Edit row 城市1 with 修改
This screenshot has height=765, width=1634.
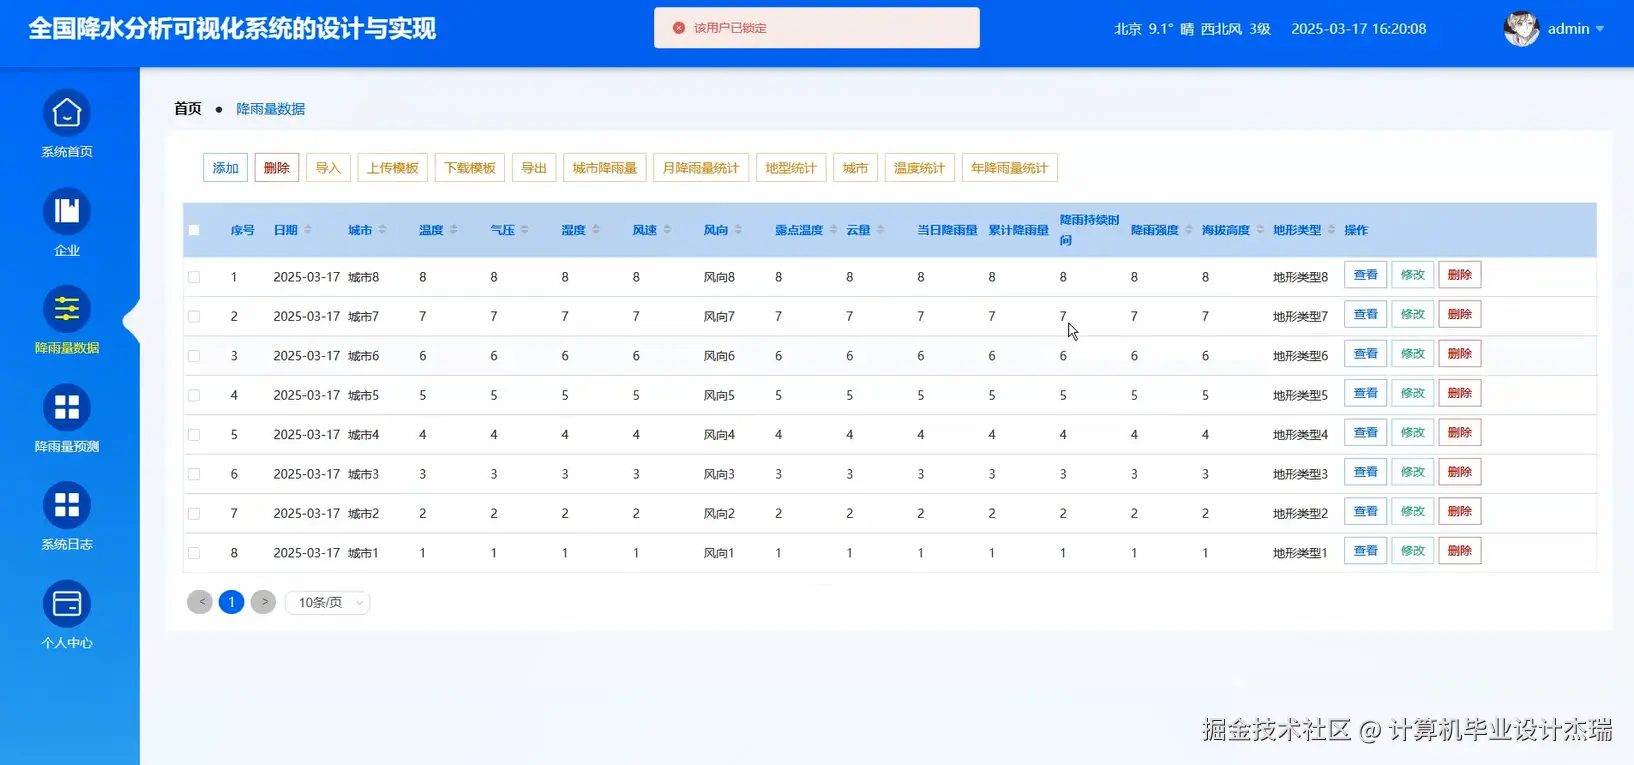coord(1413,551)
